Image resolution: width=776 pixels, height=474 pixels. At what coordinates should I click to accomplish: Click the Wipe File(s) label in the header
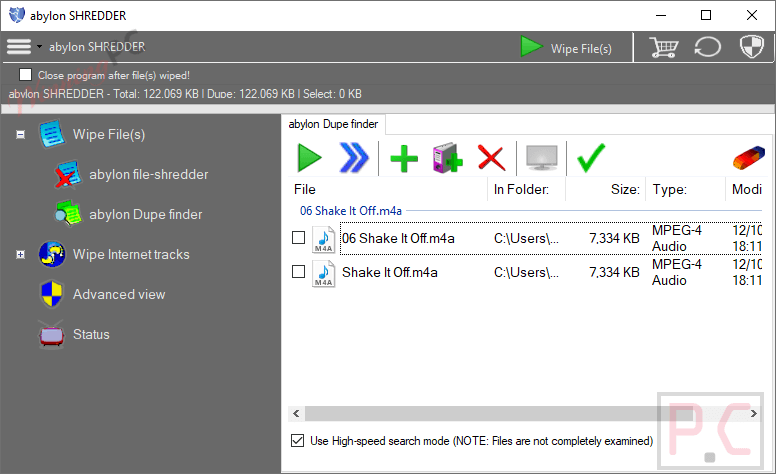click(x=581, y=48)
